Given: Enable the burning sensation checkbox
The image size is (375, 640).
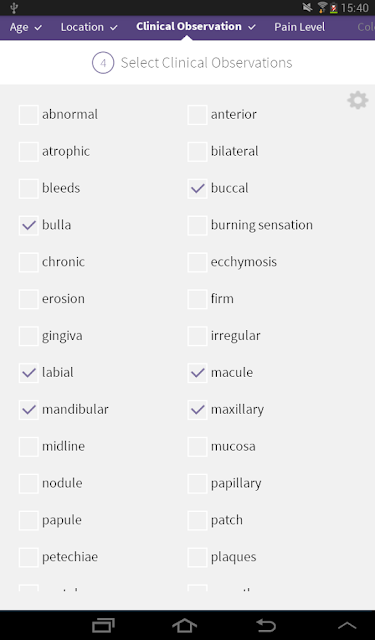Looking at the screenshot, I should 197,225.
